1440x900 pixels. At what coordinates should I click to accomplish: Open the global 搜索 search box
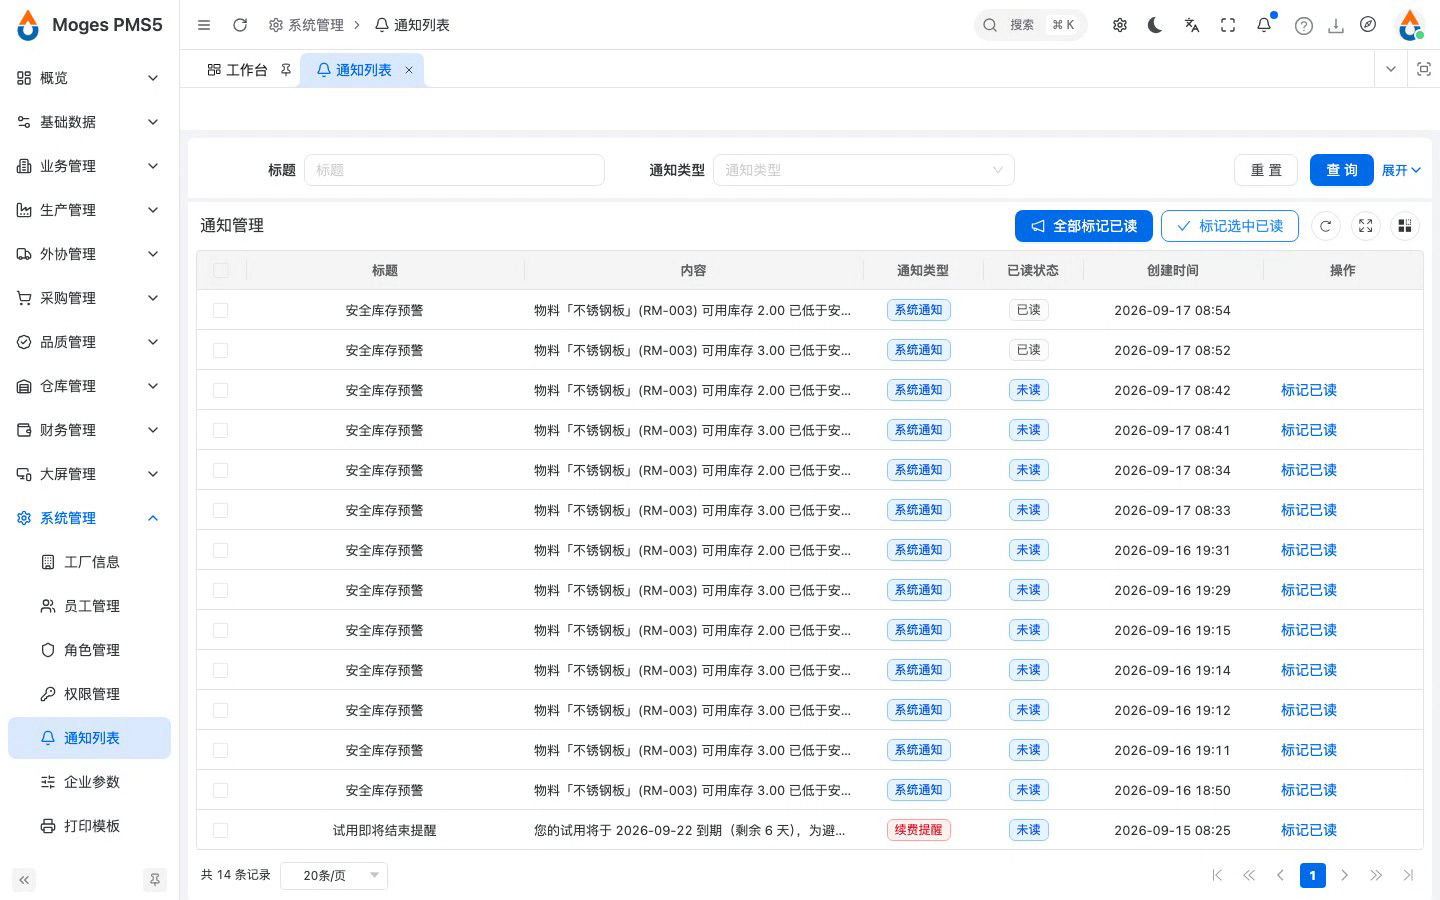click(x=1030, y=25)
